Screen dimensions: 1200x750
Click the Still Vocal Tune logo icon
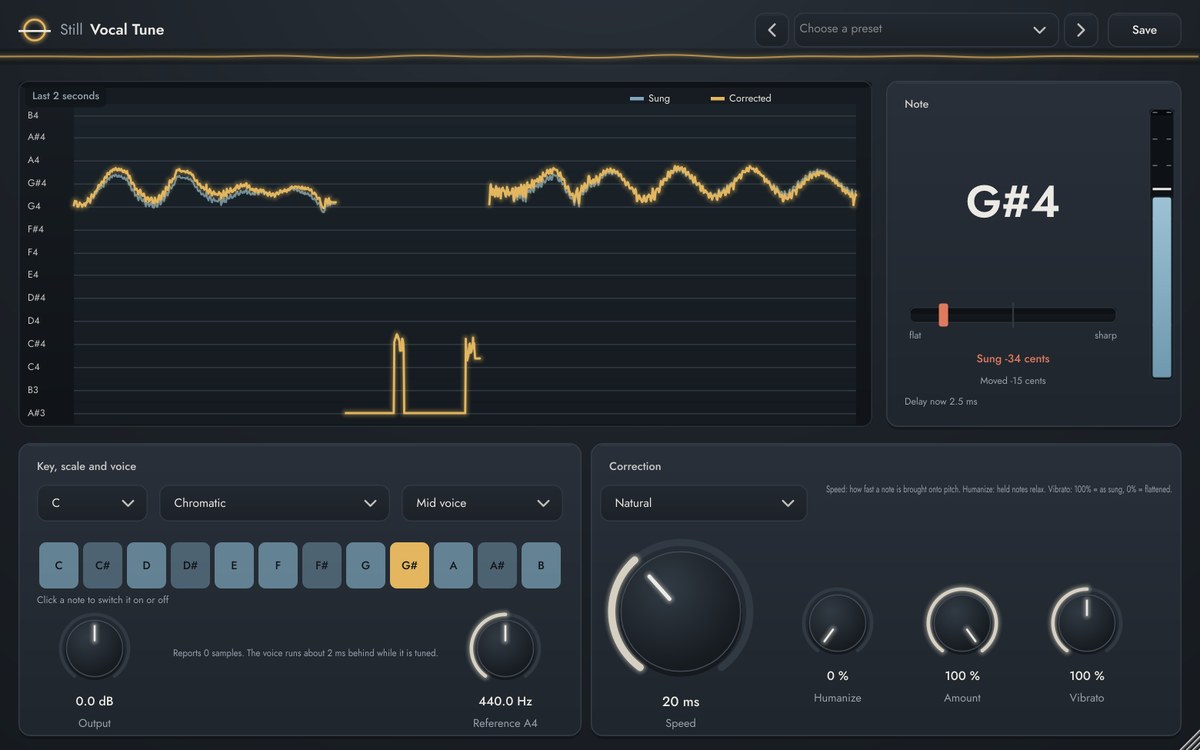[x=34, y=30]
